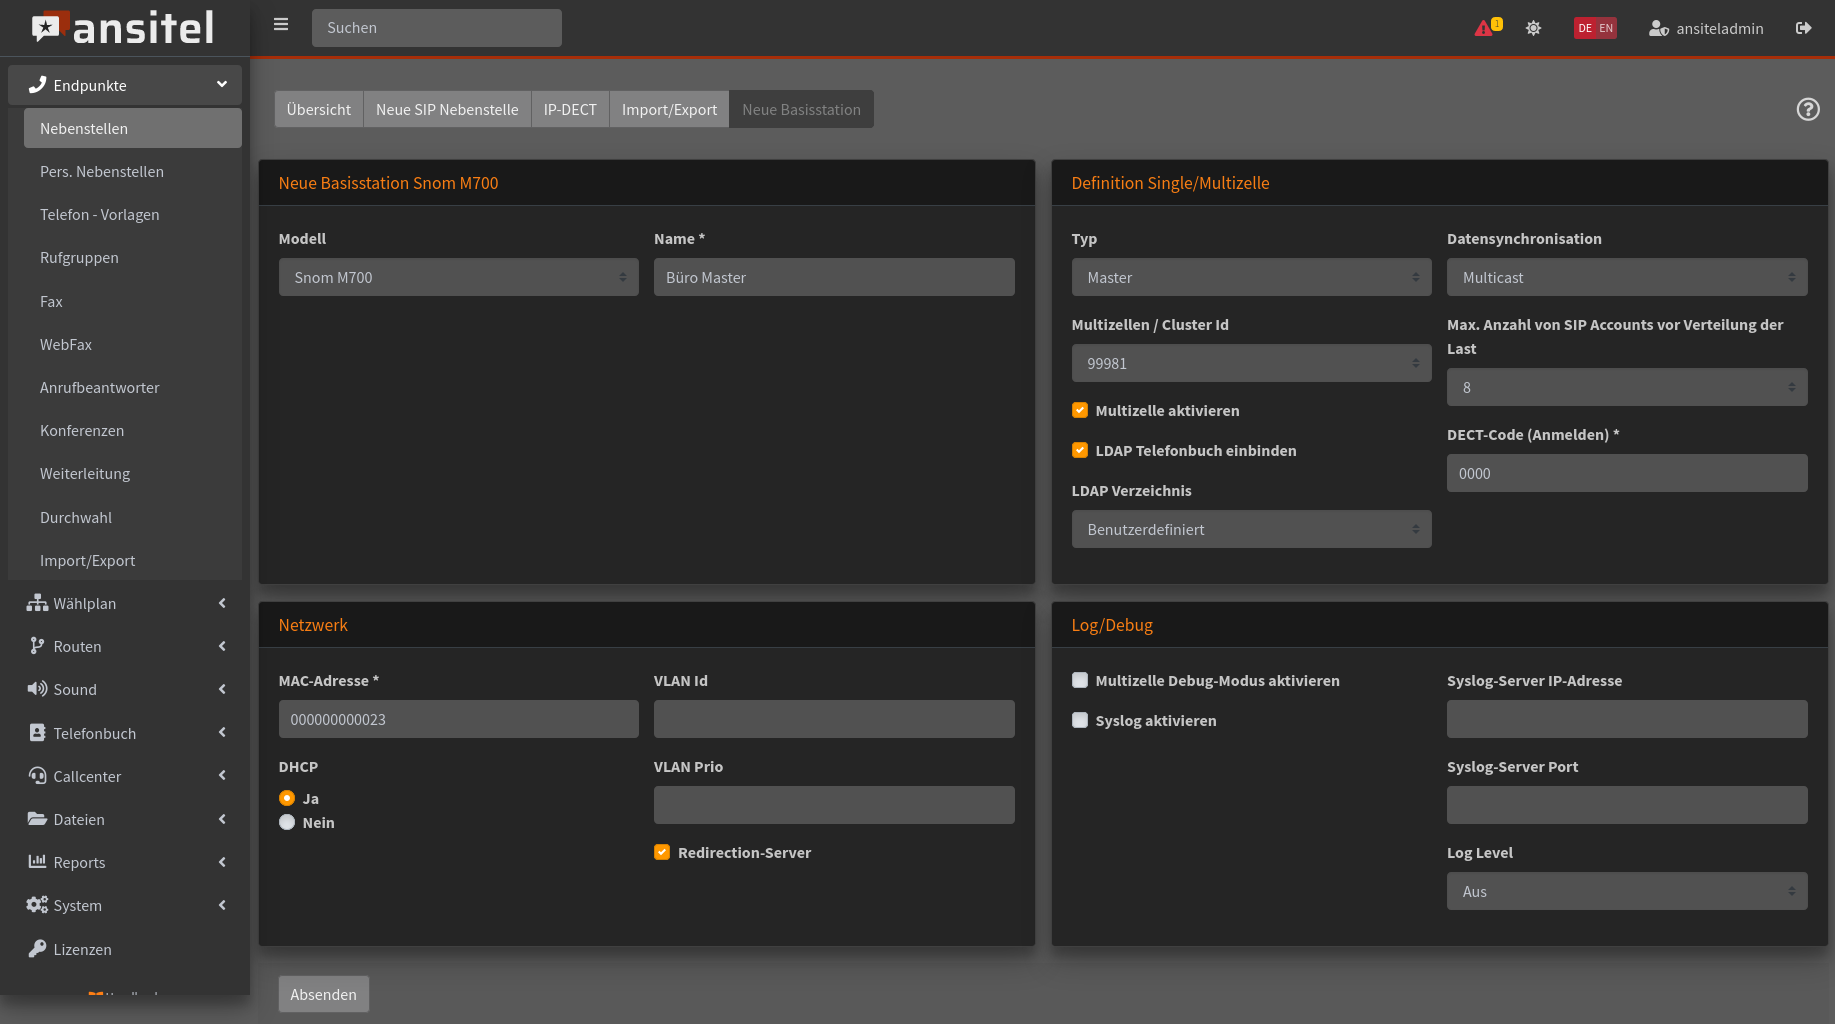Switch language to EN
This screenshot has height=1024, width=1835.
click(x=1606, y=28)
